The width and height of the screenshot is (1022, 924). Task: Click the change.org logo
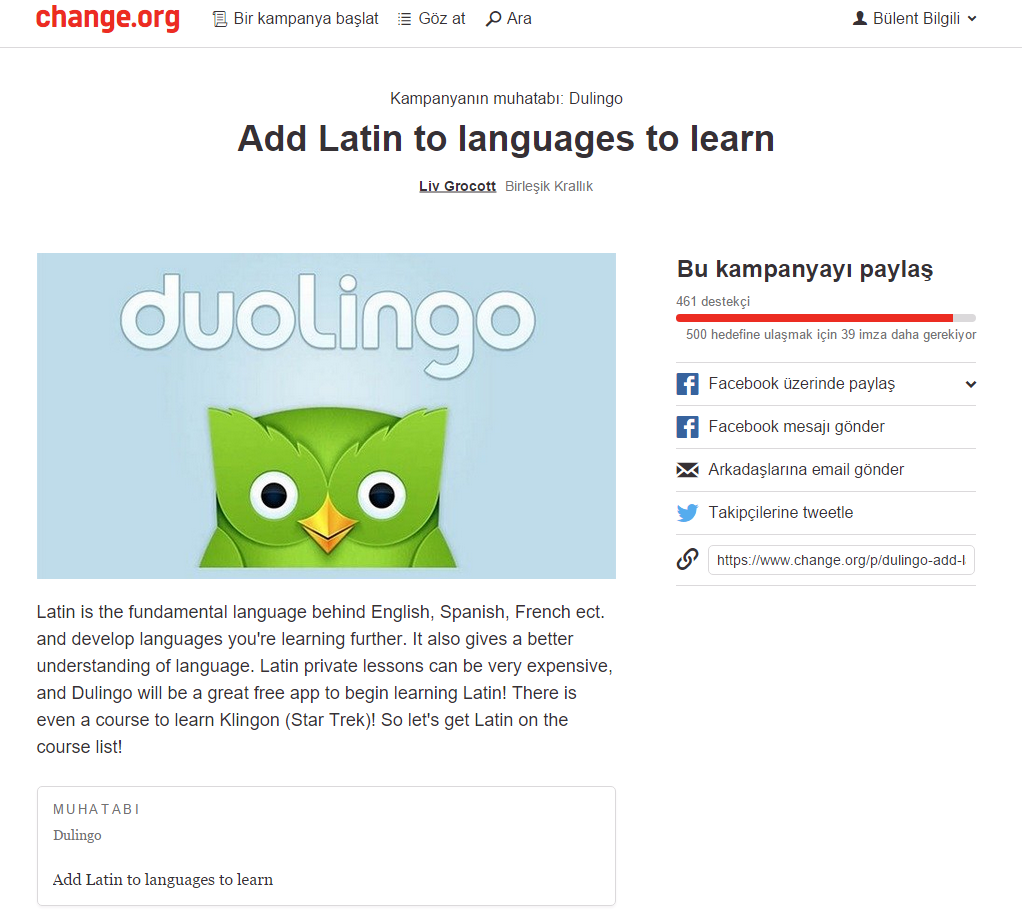108,18
